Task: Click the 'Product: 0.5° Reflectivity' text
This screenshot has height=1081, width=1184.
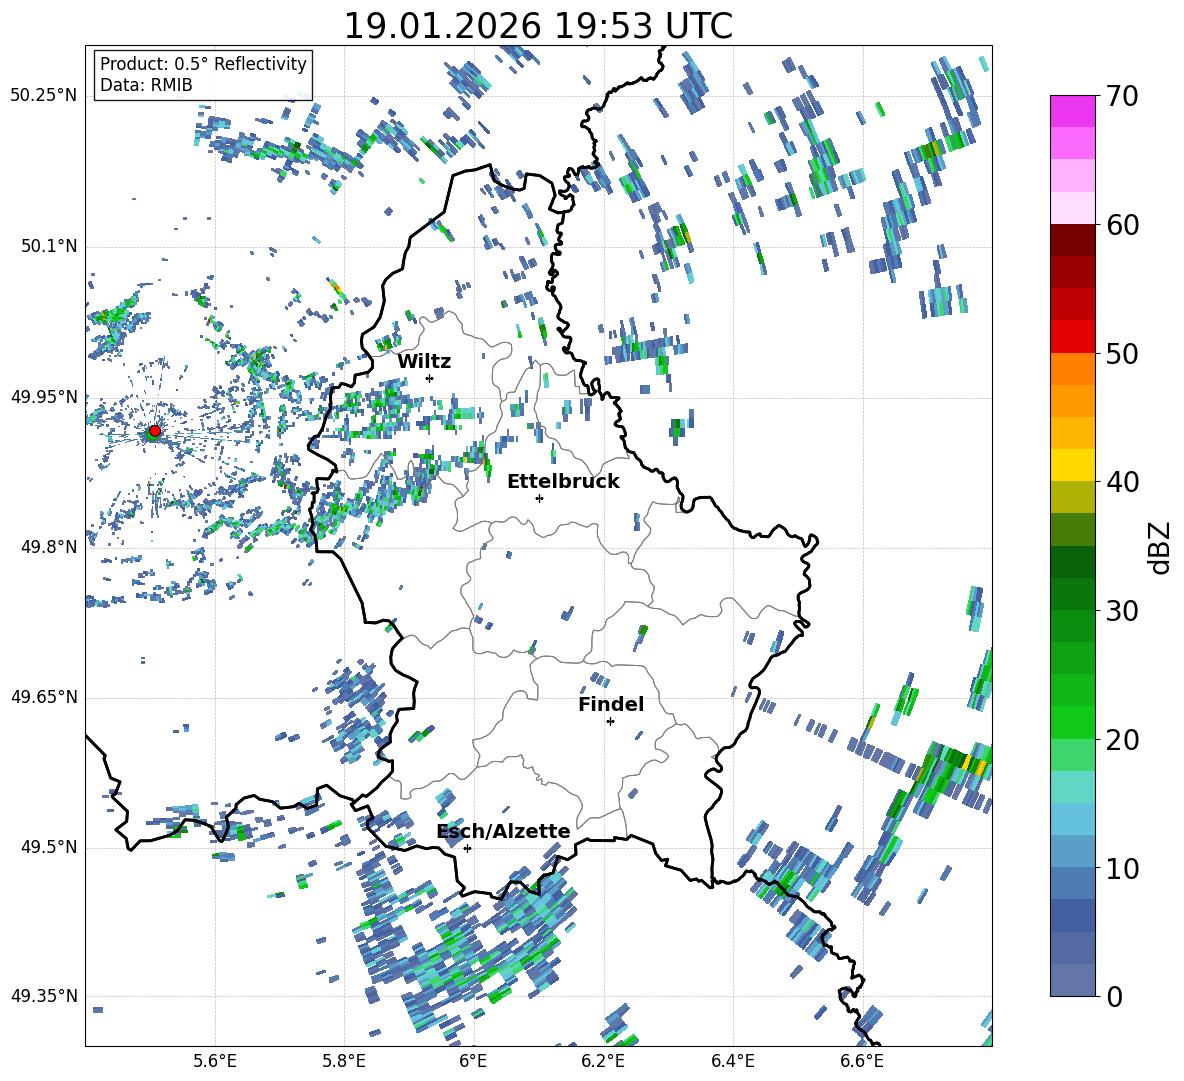Action: point(203,63)
